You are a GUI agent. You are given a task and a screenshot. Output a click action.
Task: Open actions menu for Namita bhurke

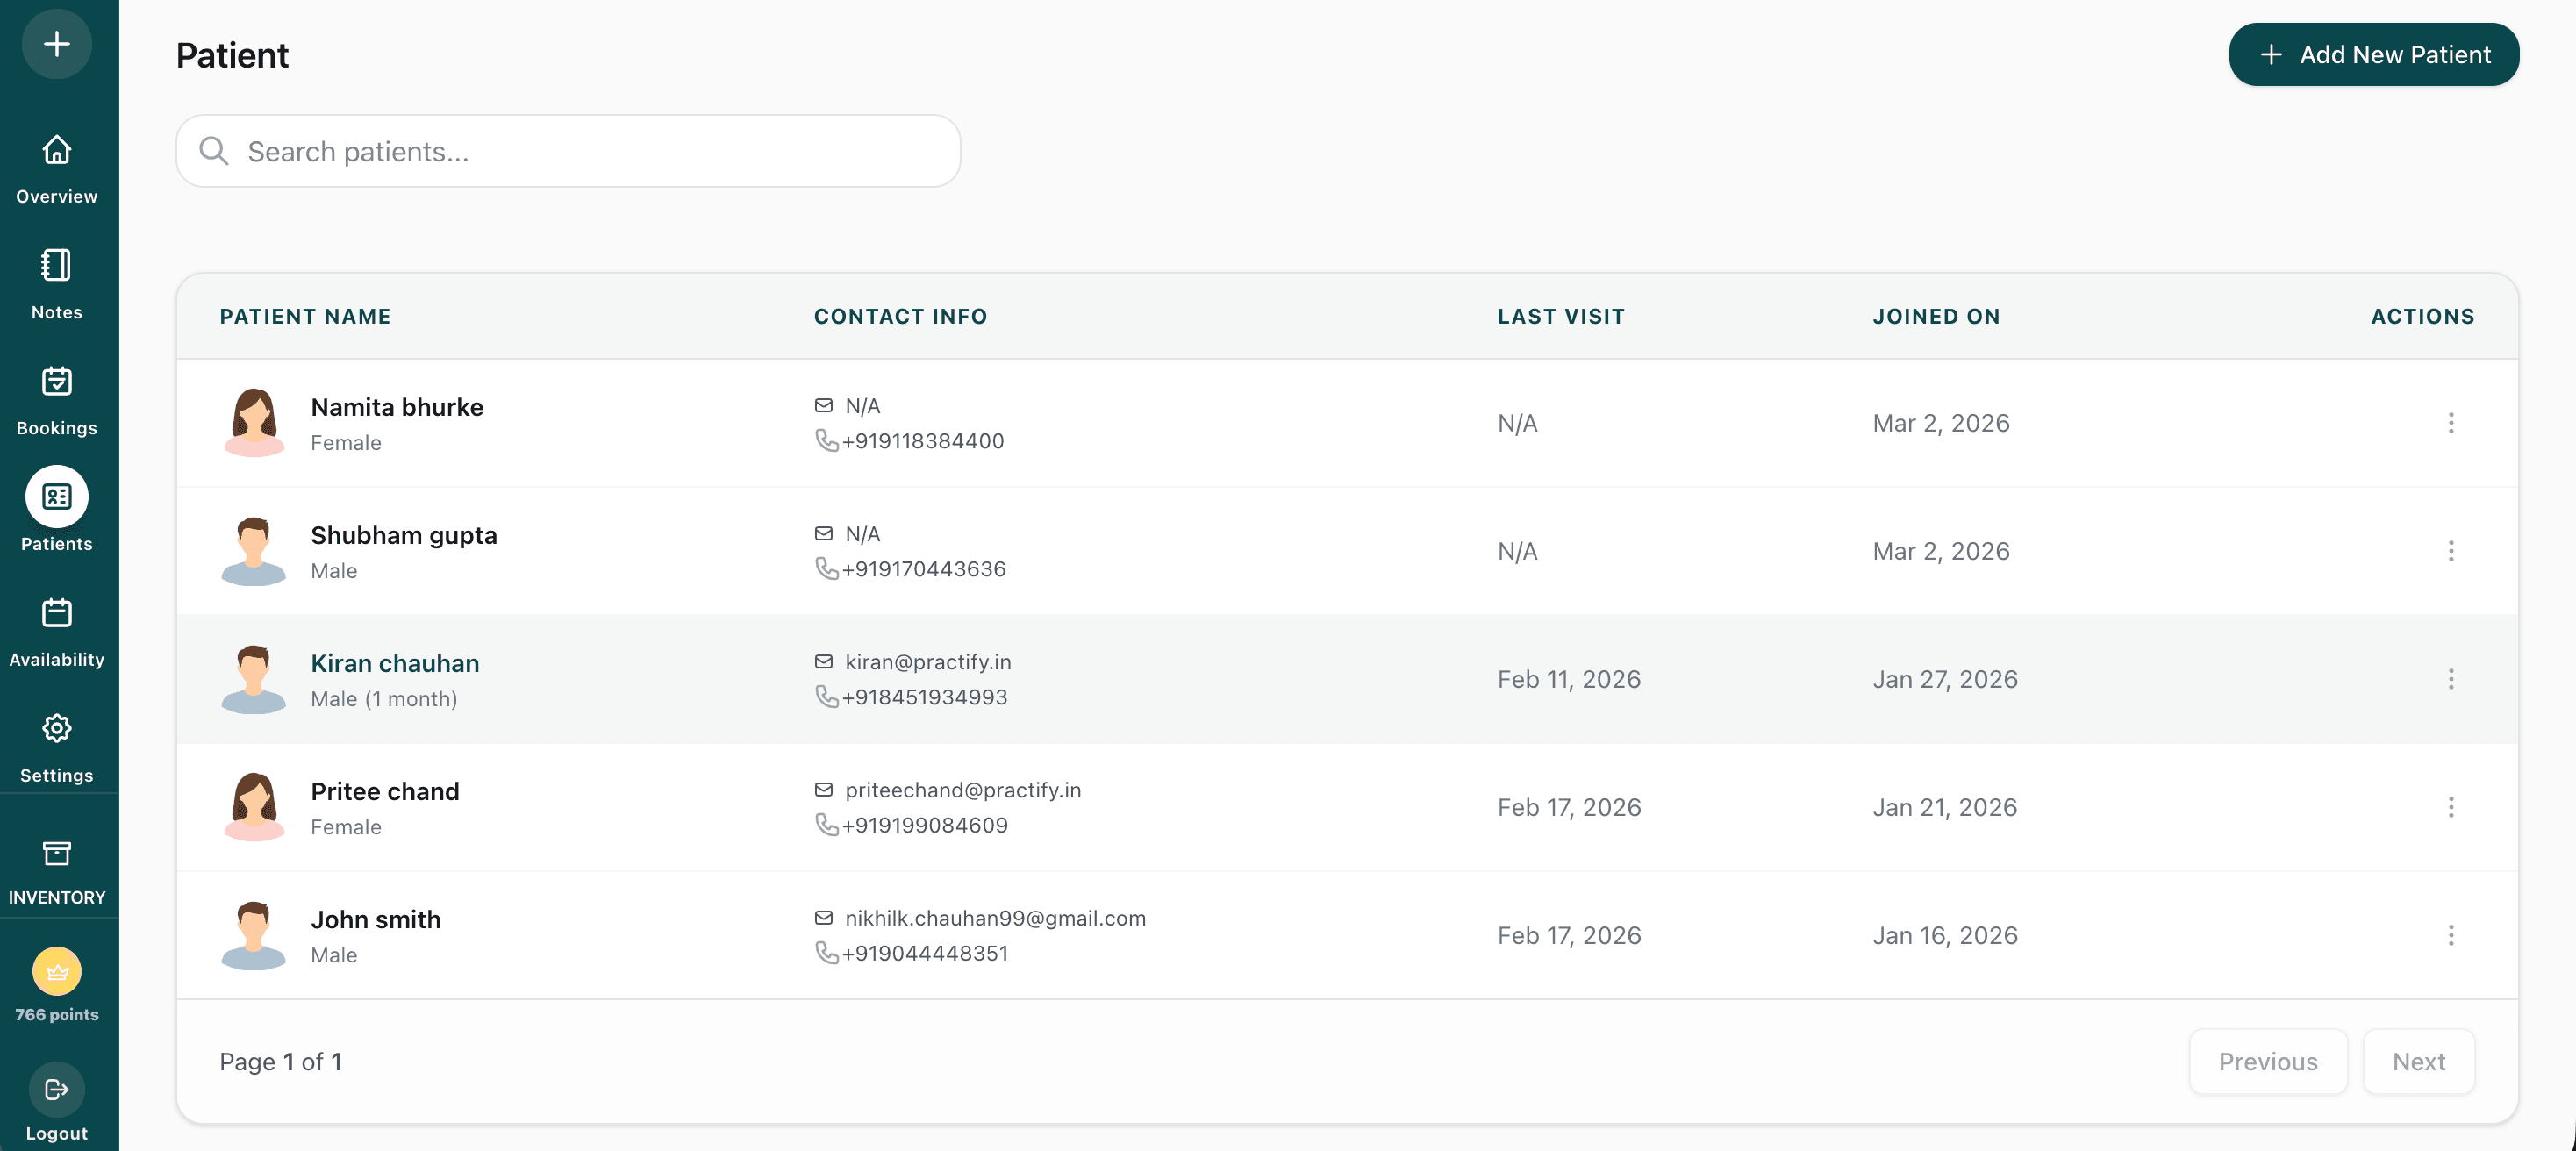(2451, 423)
